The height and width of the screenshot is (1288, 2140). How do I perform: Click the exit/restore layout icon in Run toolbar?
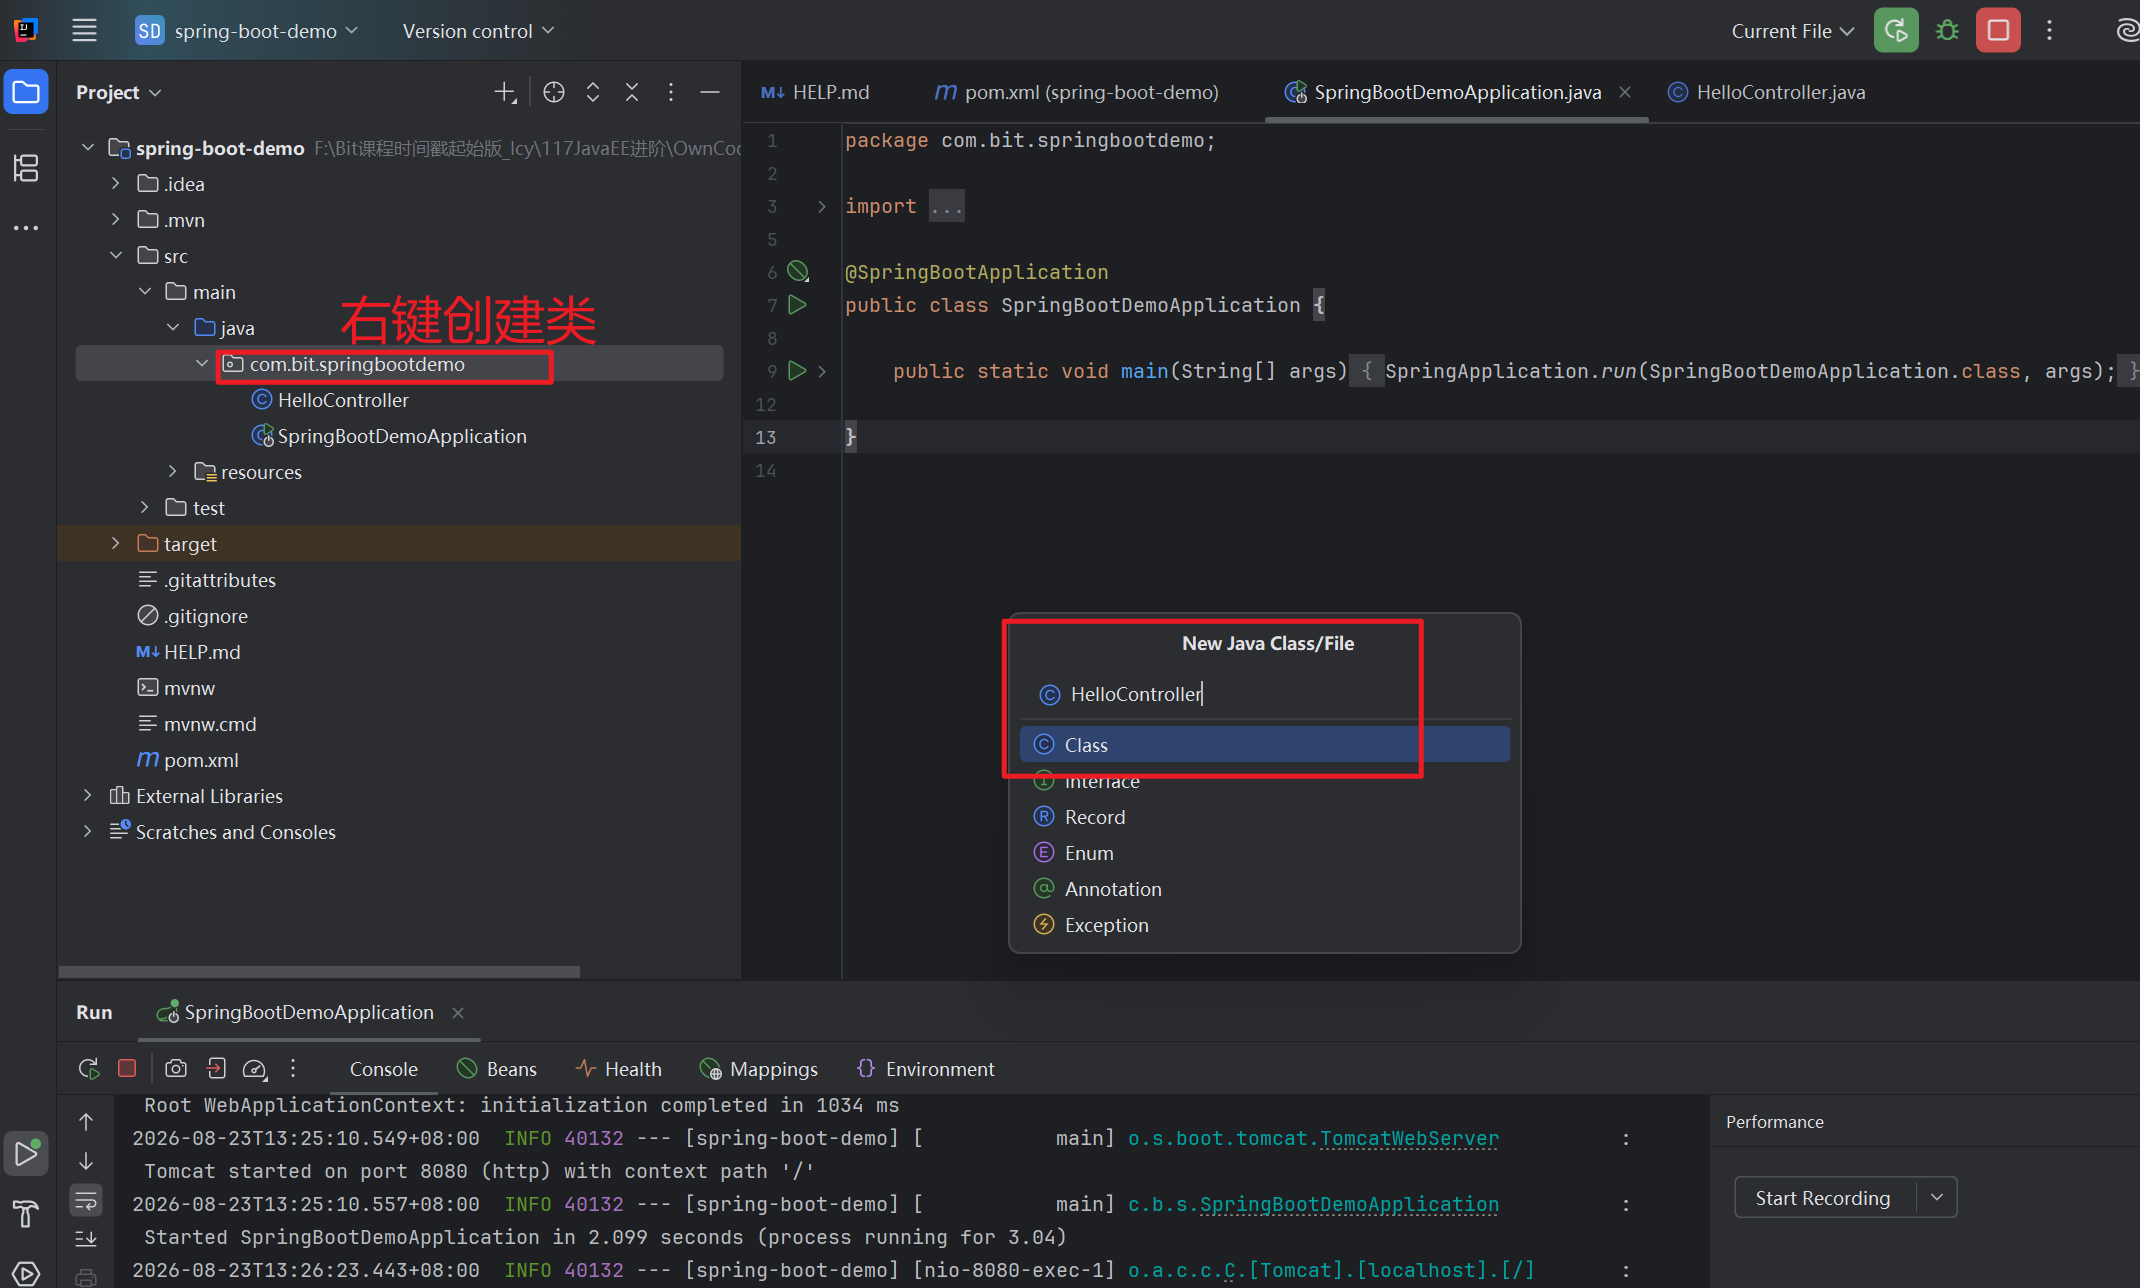click(216, 1068)
